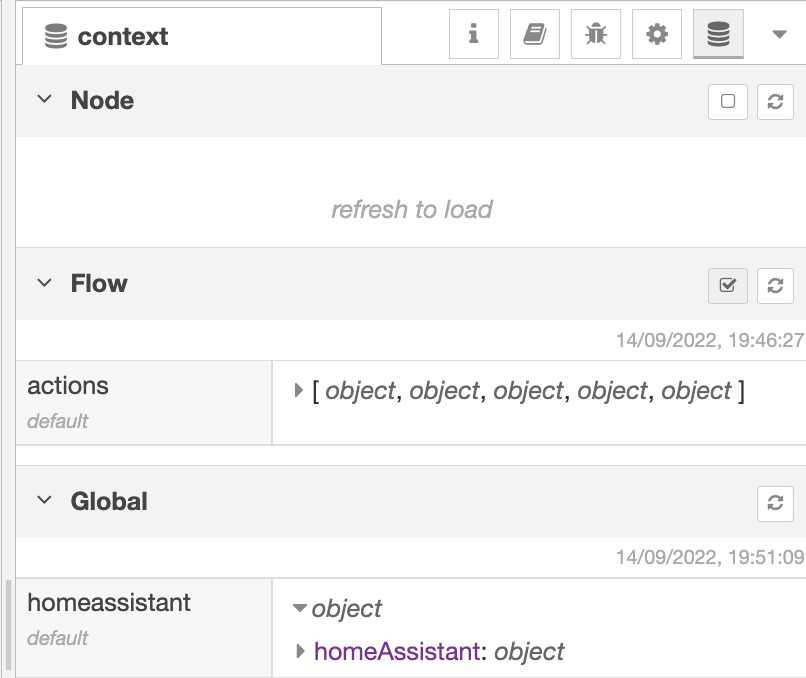Expand the actions array value
The width and height of the screenshot is (806, 678).
tap(299, 391)
